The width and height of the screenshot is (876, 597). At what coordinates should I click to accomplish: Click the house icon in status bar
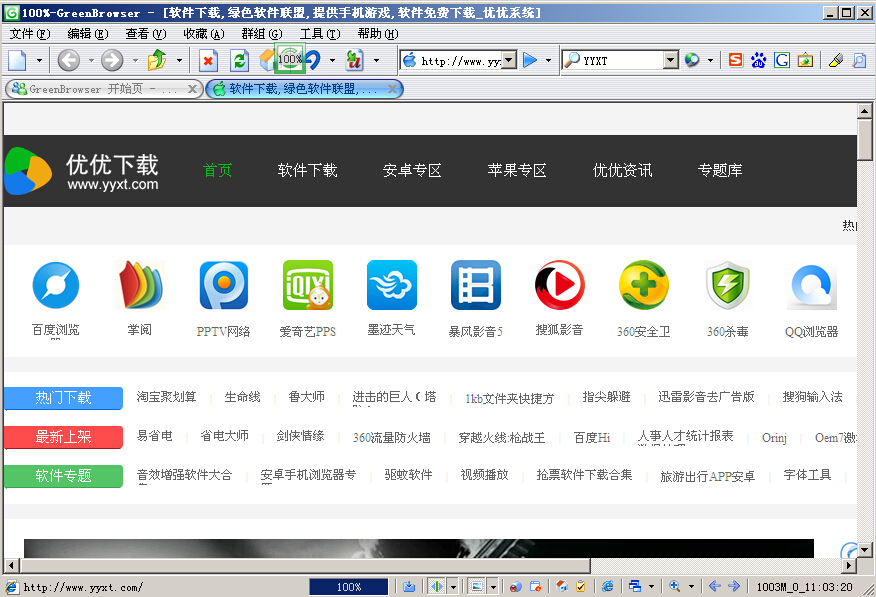point(562,586)
